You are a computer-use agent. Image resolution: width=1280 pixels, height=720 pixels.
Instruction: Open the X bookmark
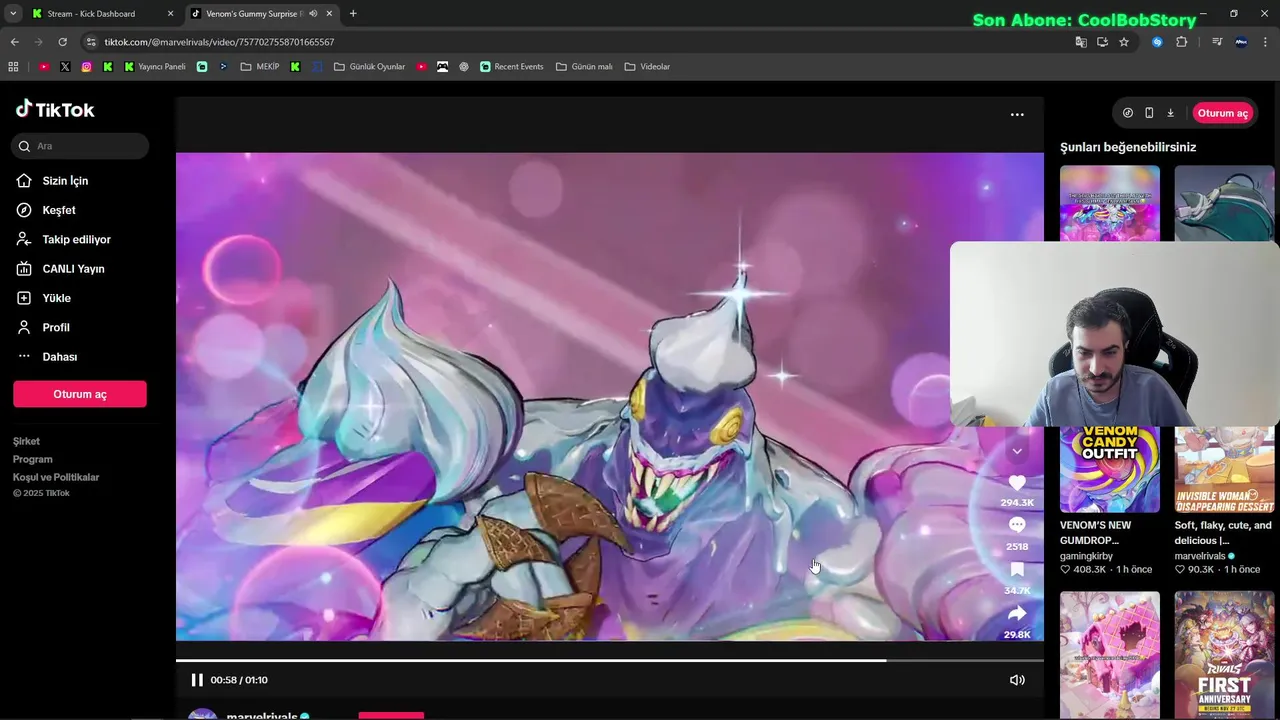click(65, 67)
